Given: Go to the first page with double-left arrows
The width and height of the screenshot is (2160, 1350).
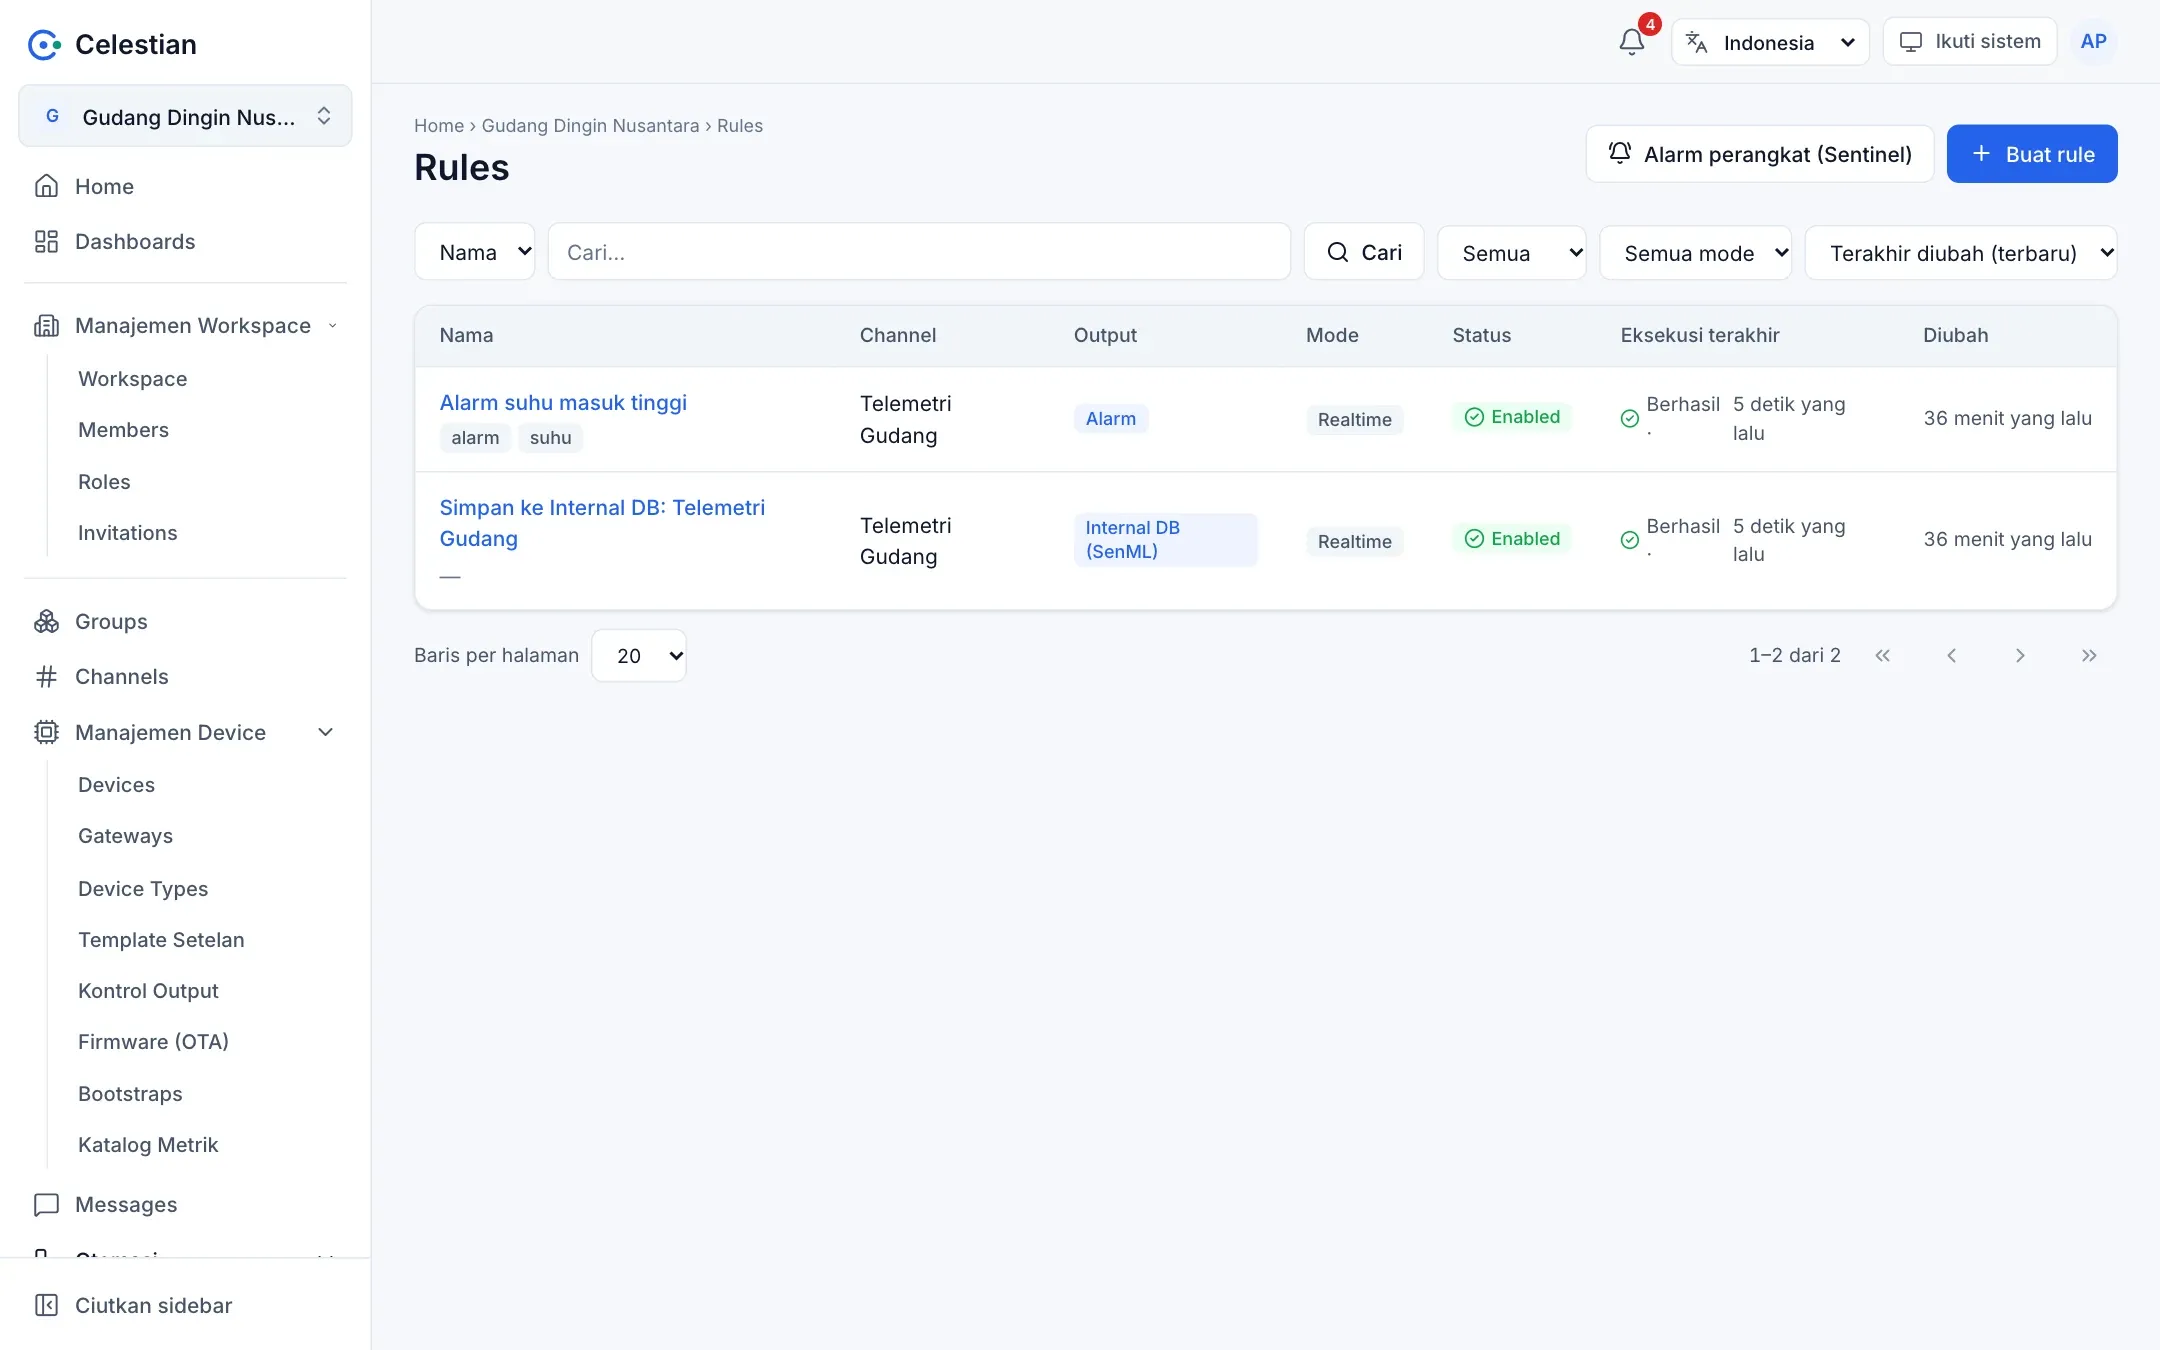Looking at the screenshot, I should (1883, 655).
